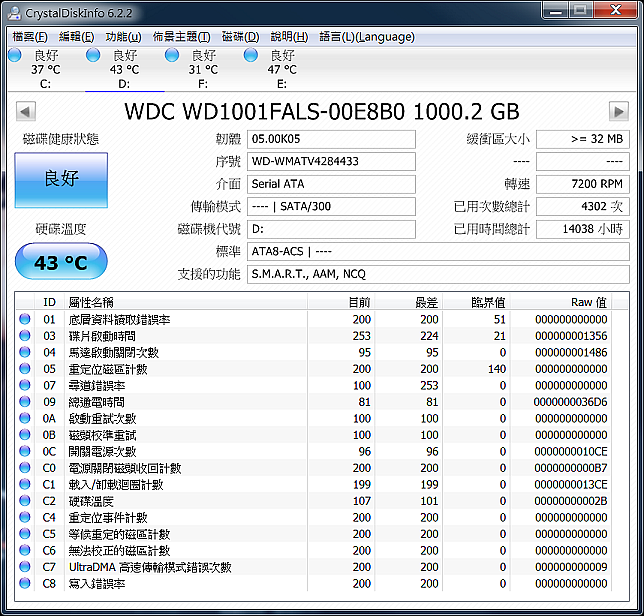
Task: Click the transfer mode field SATA/300
Action: (331, 207)
